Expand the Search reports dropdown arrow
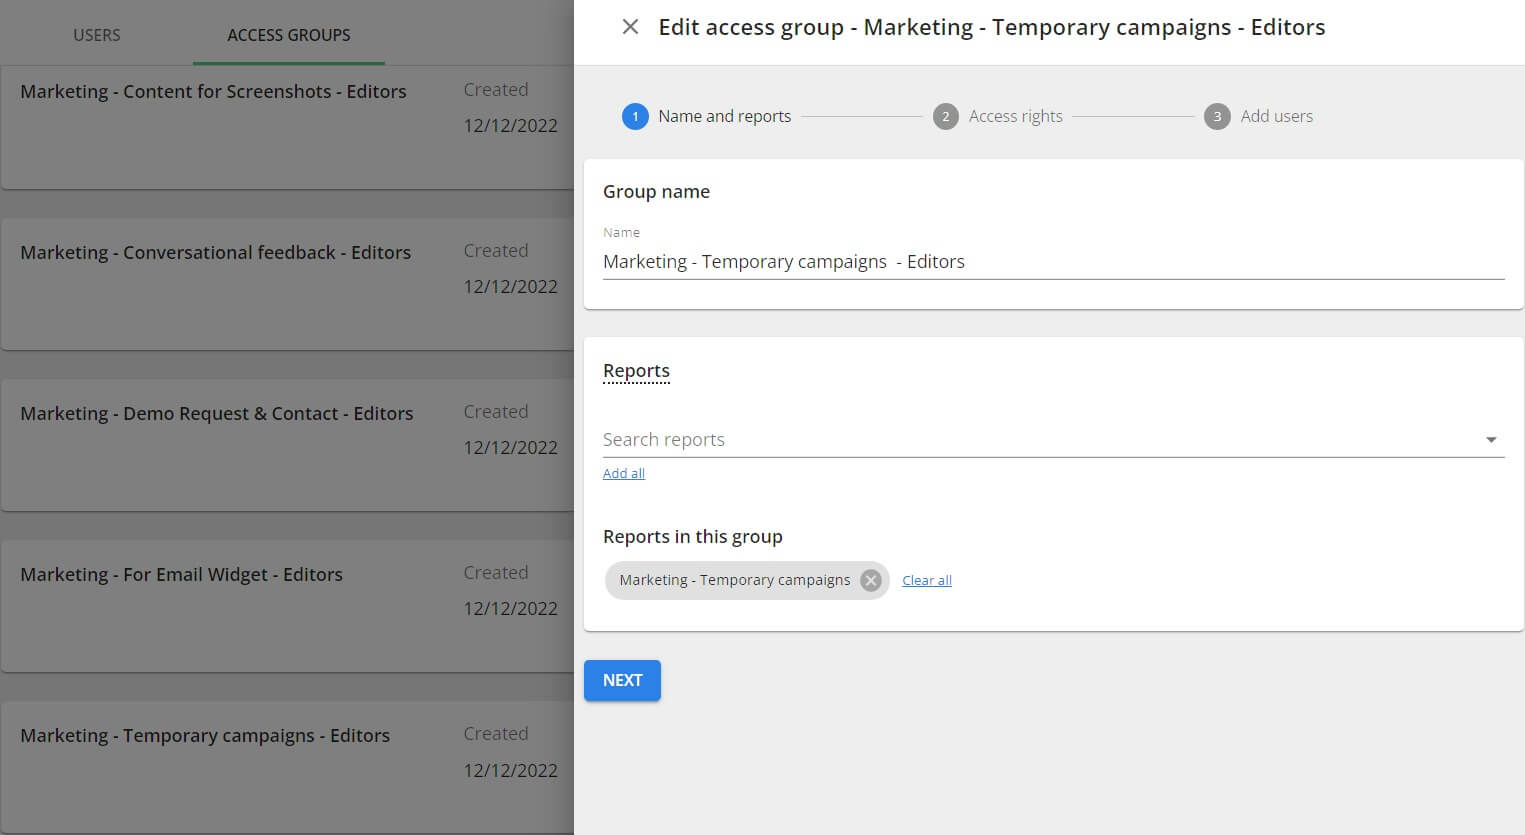 coord(1490,440)
